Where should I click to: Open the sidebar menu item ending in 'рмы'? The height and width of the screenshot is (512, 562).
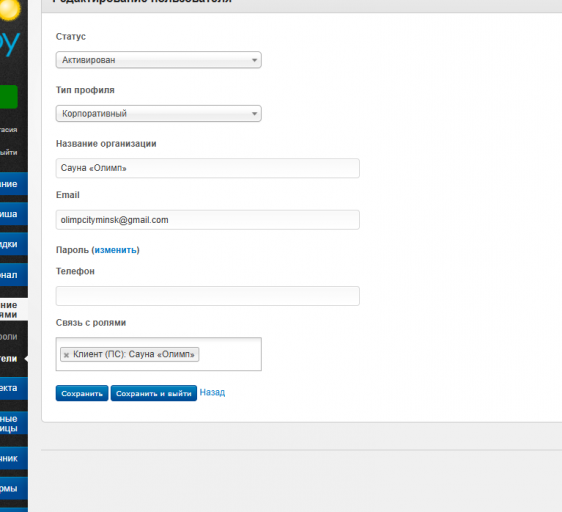point(14,488)
